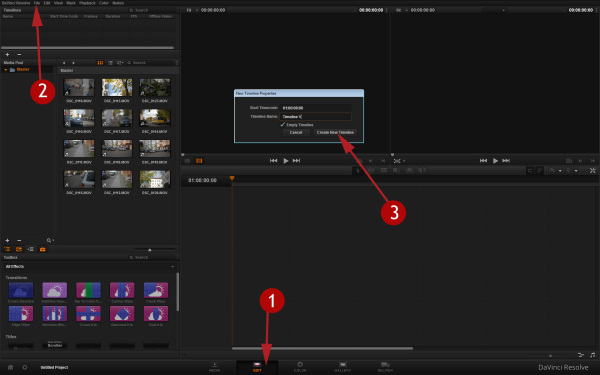This screenshot has width=600, height=375.
Task: Go back using the Media Pool left arrow
Action: click(x=64, y=63)
